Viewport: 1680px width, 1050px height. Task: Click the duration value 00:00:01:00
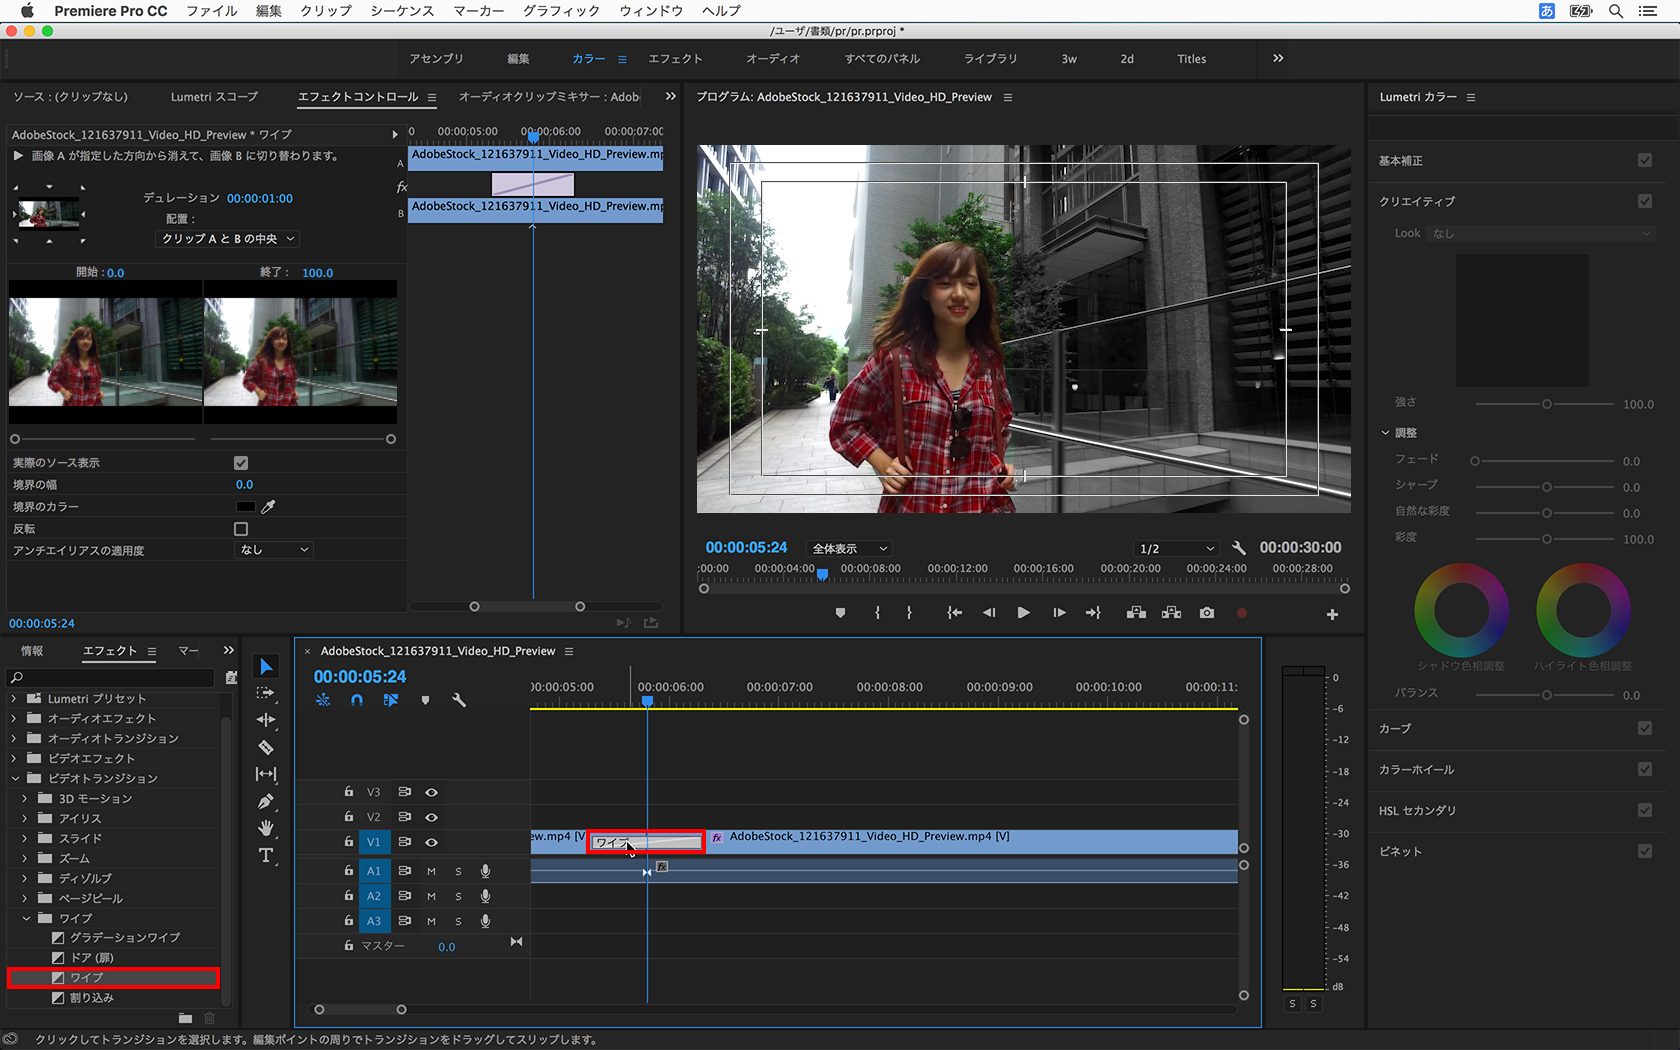(260, 199)
